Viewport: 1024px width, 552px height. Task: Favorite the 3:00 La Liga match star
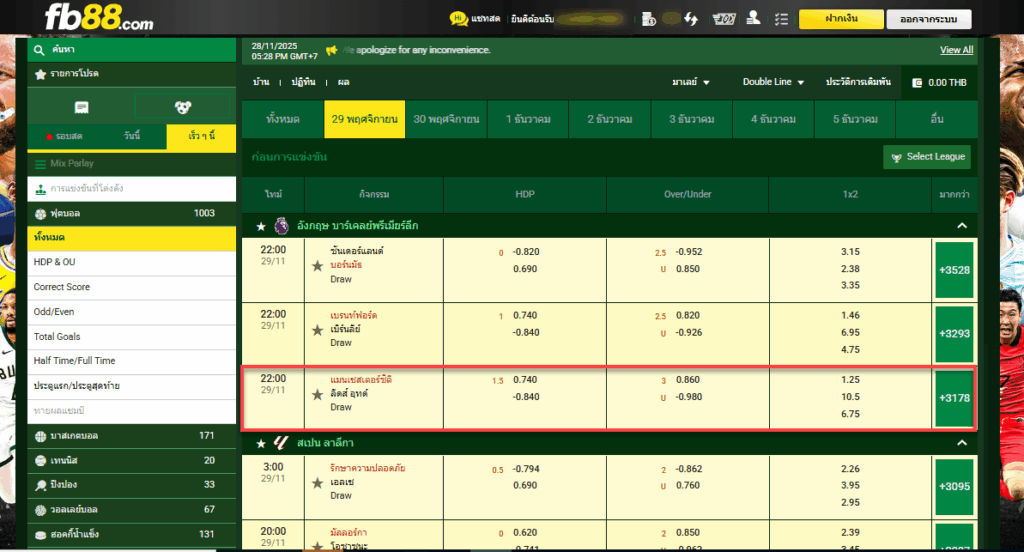coord(317,483)
